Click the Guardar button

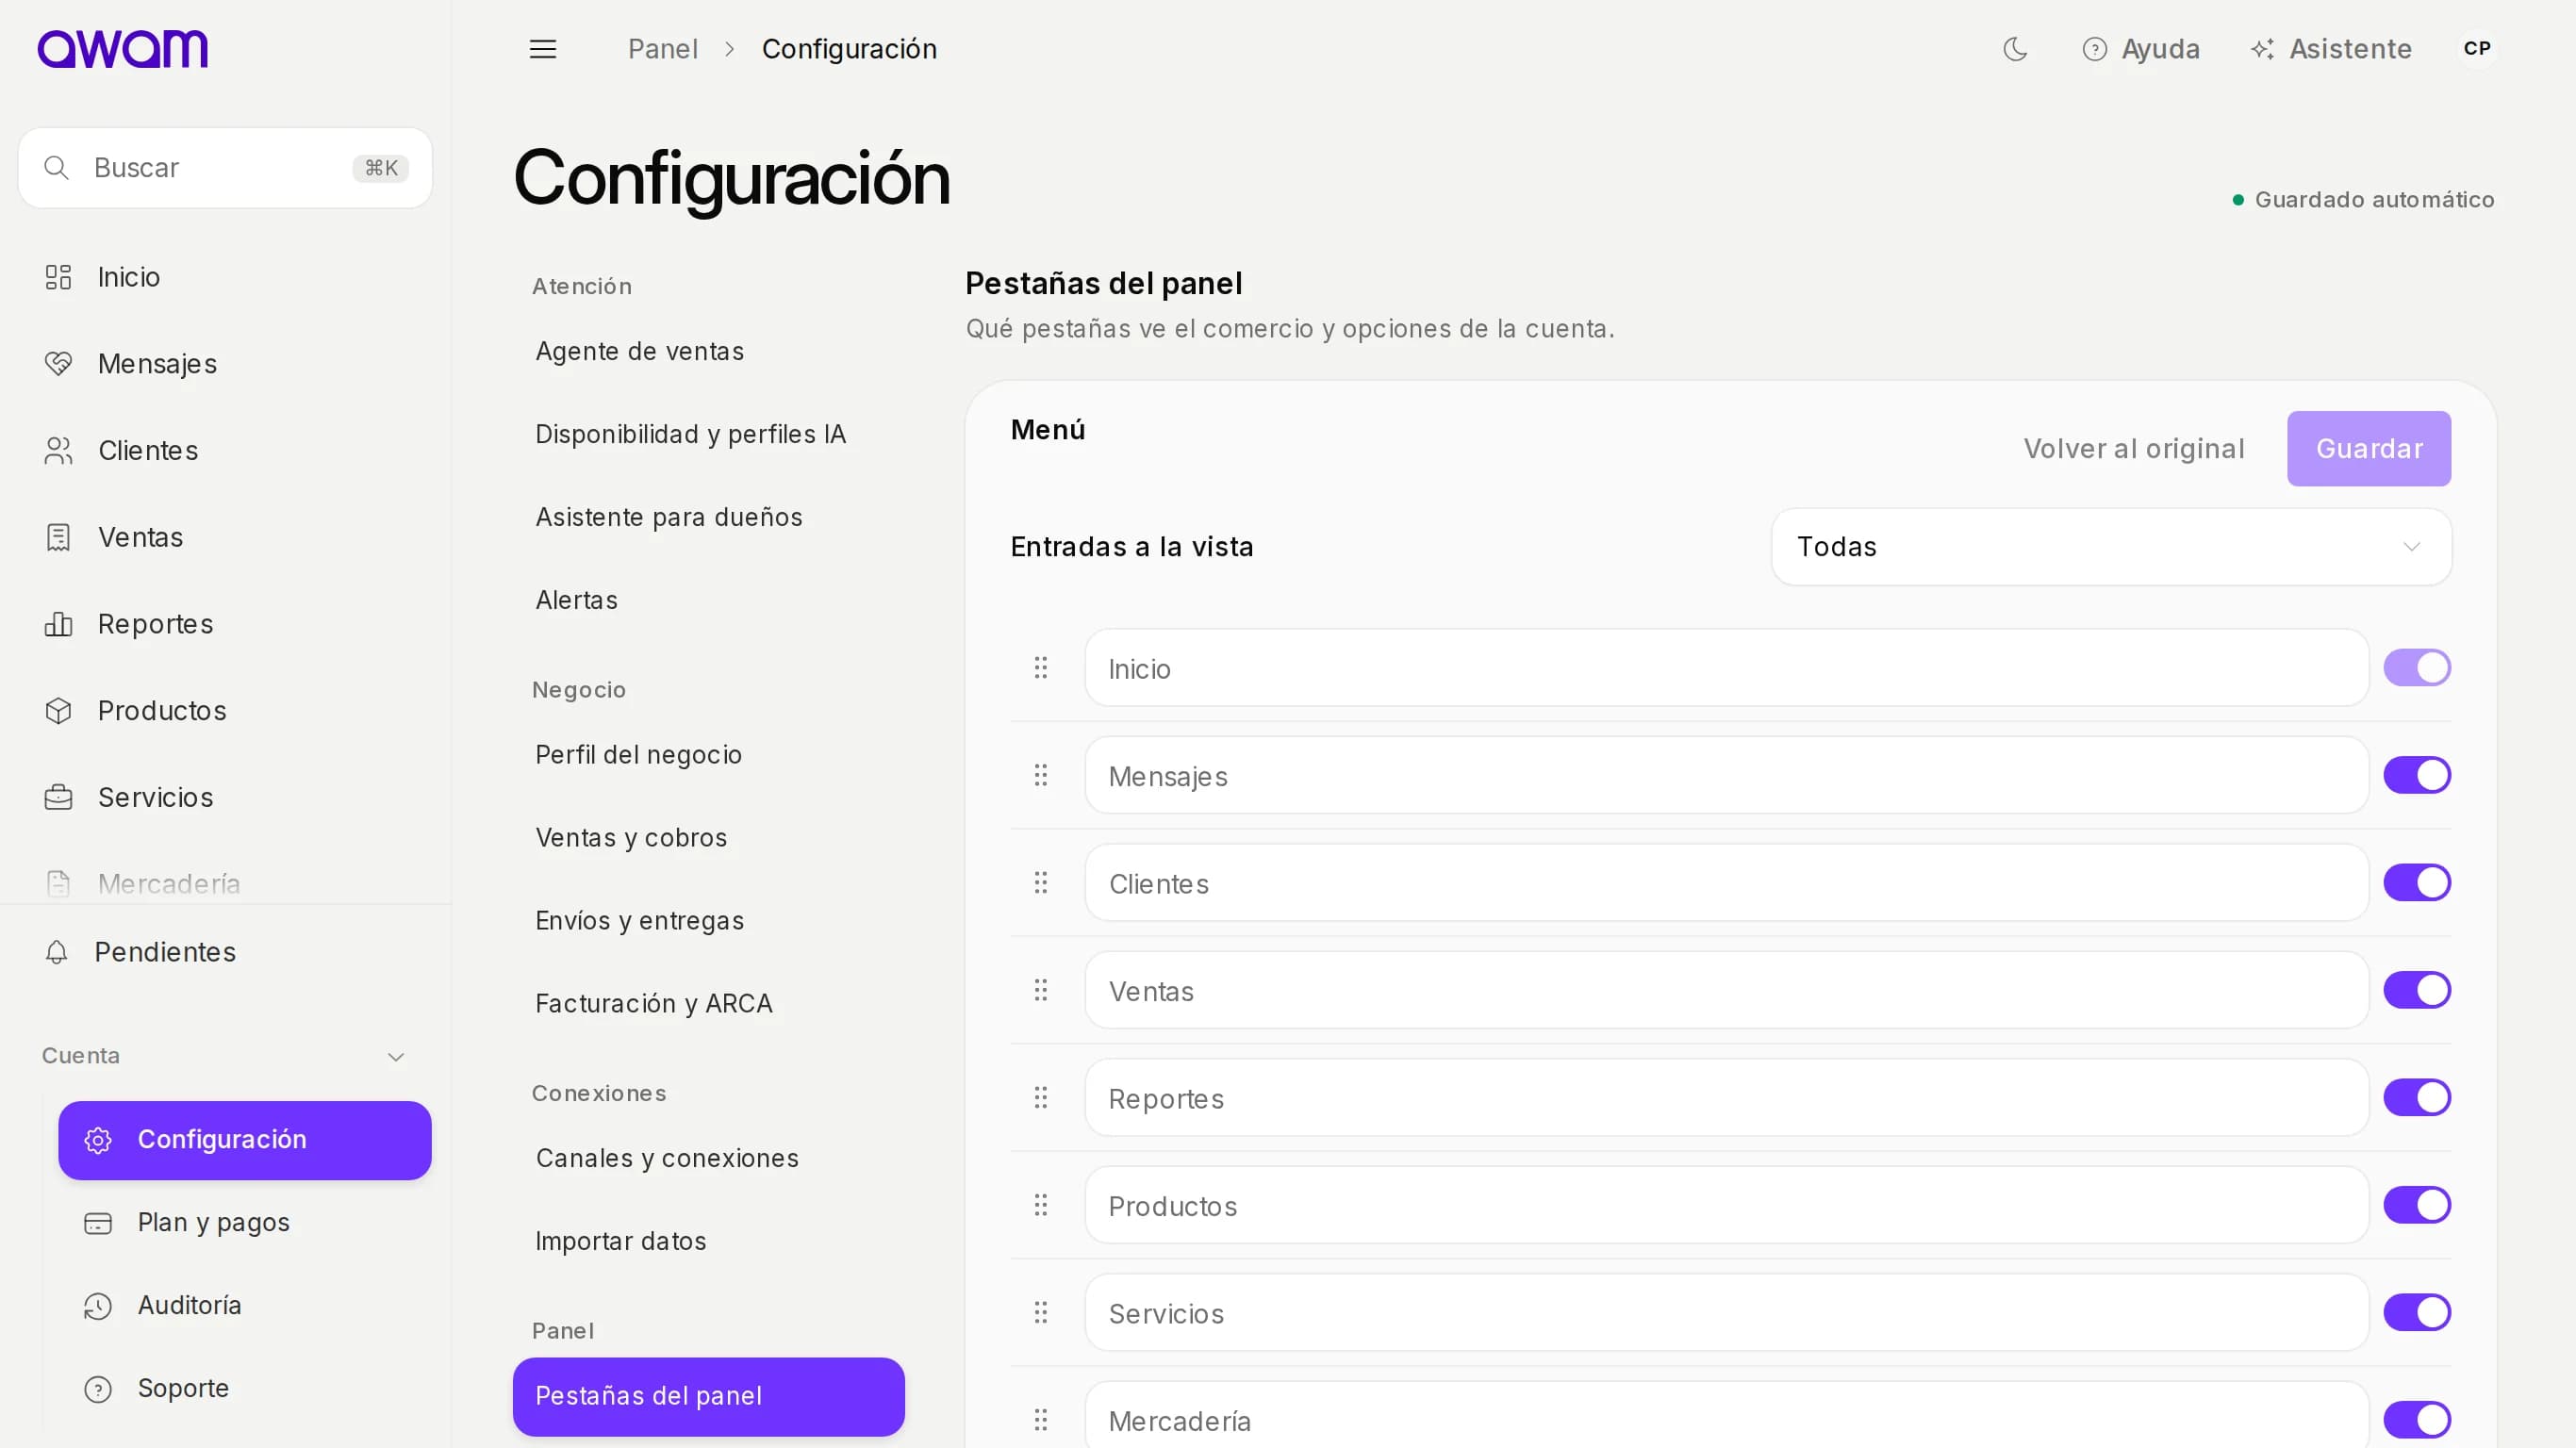(2368, 449)
